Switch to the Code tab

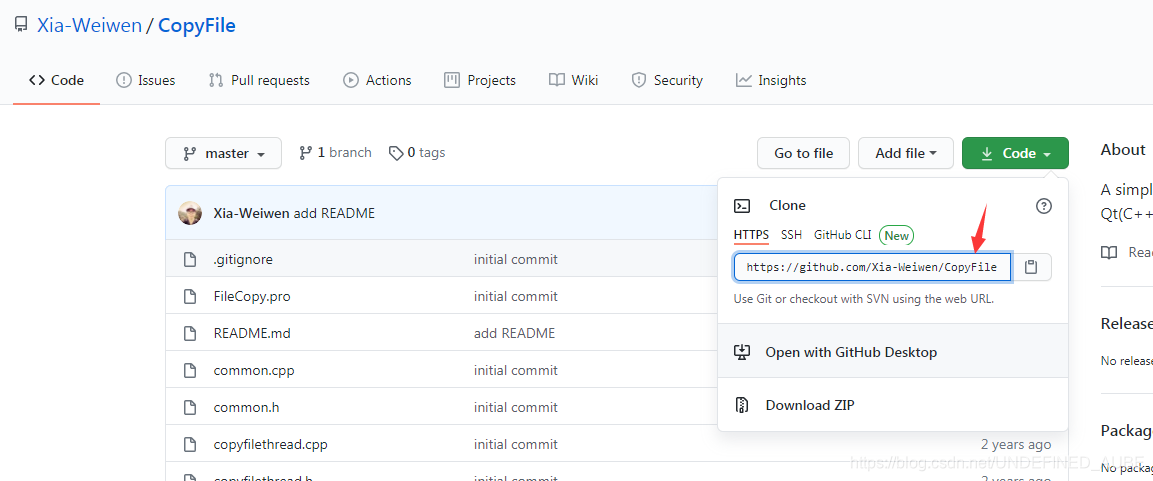pyautogui.click(x=57, y=80)
